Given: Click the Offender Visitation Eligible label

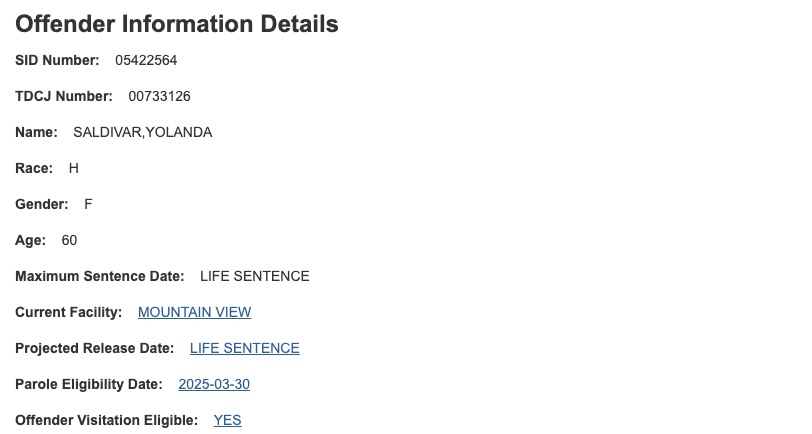Looking at the screenshot, I should pyautogui.click(x=106, y=420).
